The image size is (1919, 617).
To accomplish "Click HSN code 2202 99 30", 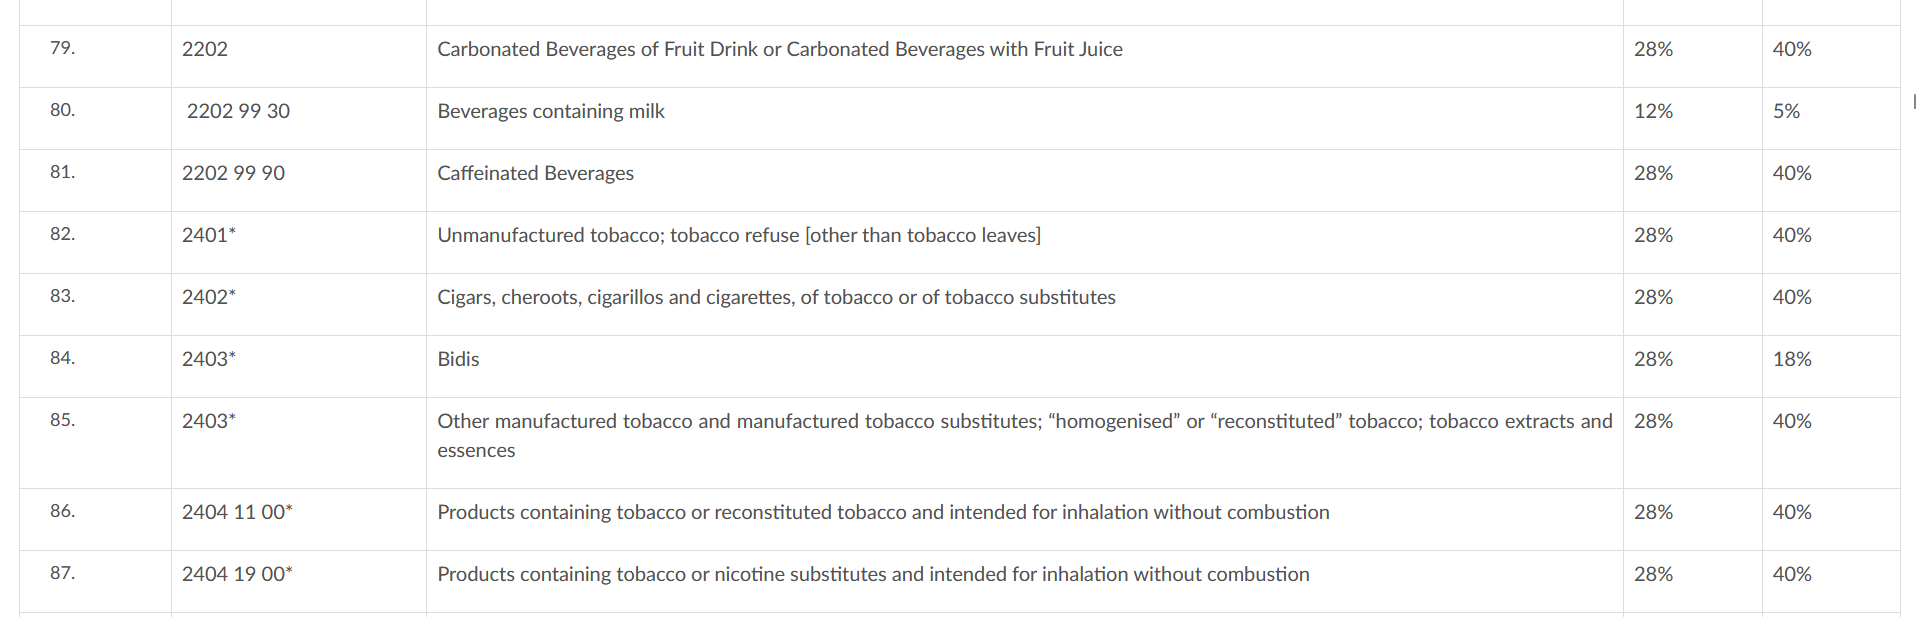I will [x=238, y=111].
